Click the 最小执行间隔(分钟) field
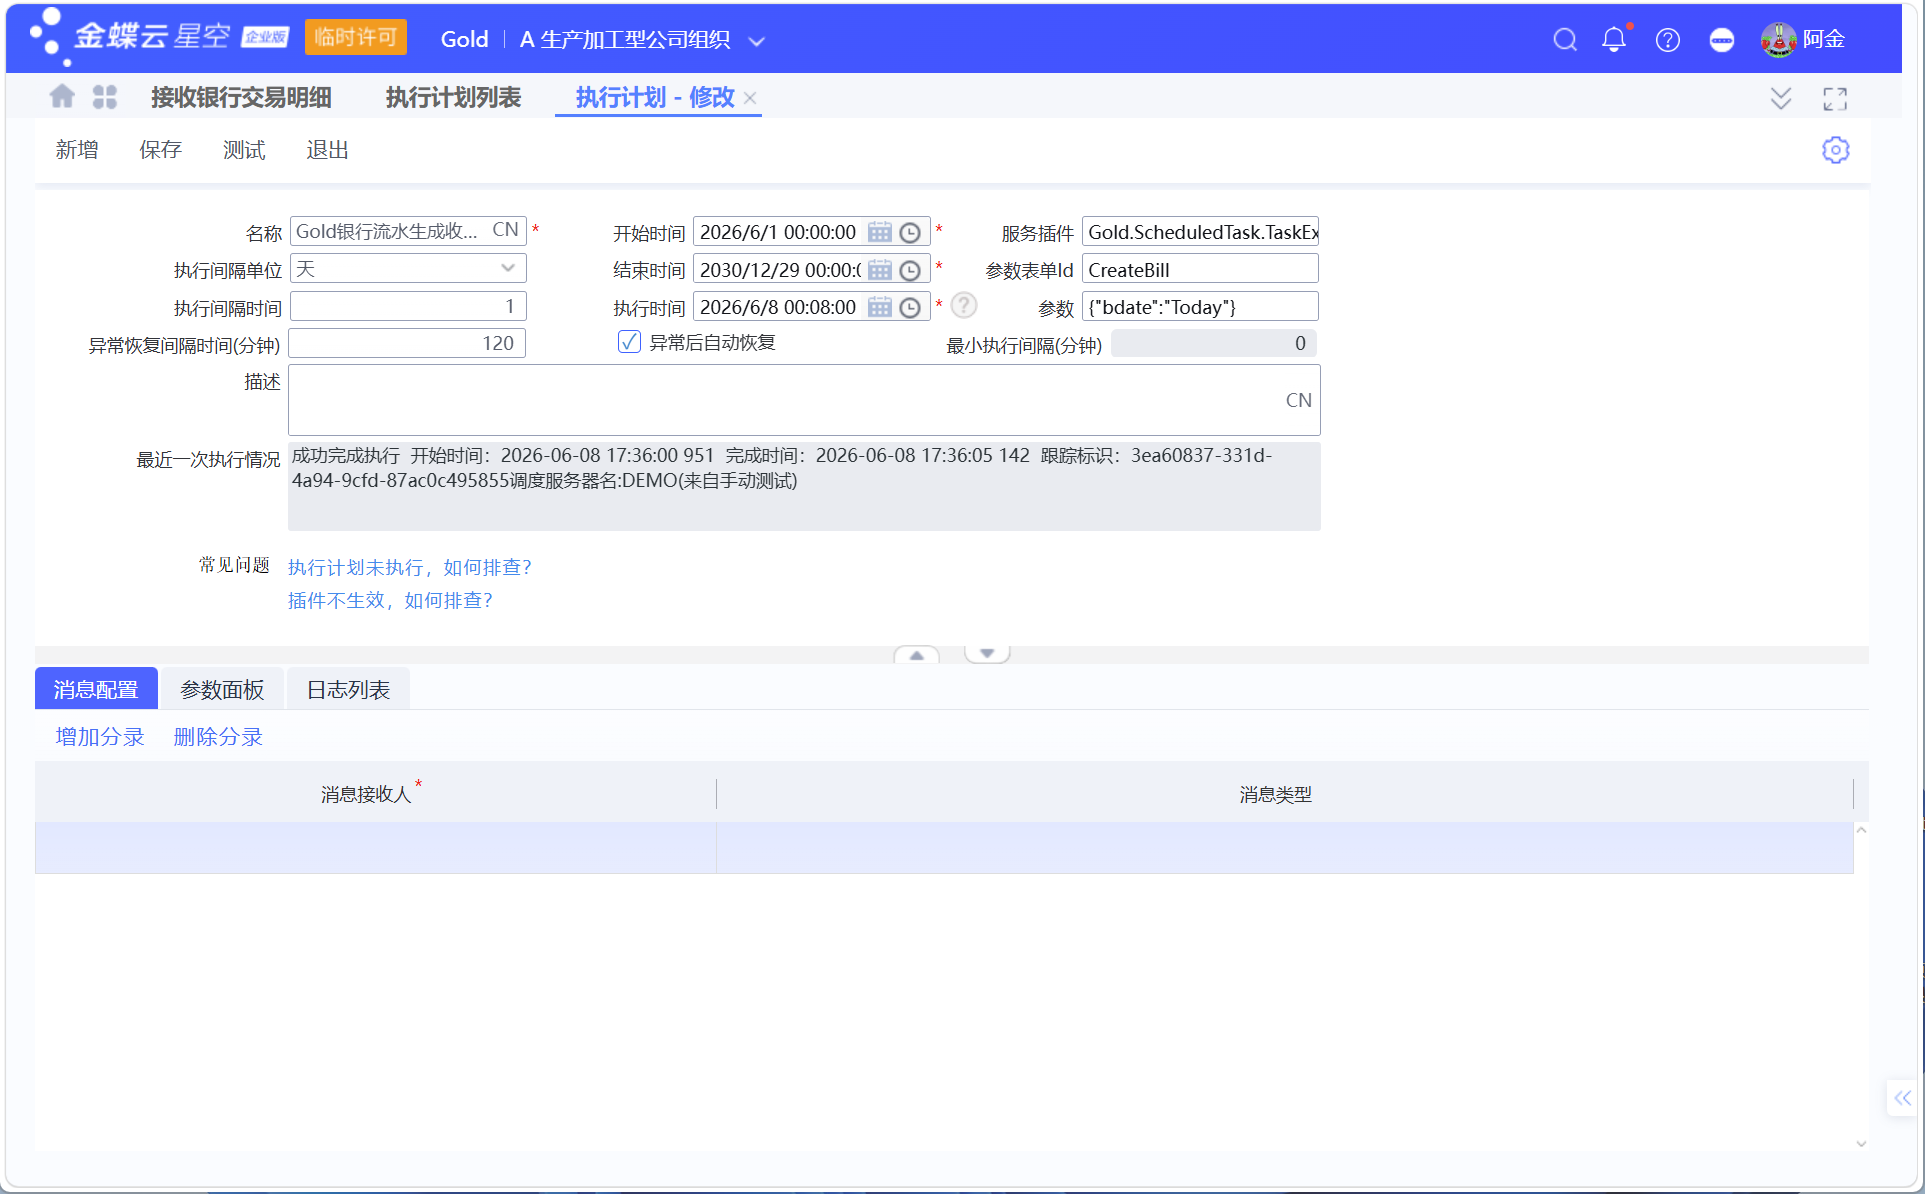Screen dimensions: 1925x1194 [1214, 343]
